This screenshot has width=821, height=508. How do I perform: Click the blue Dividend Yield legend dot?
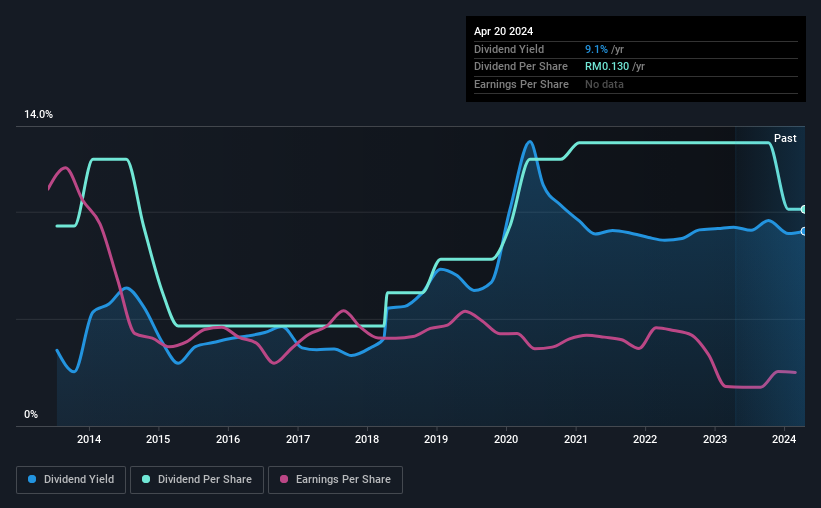(x=32, y=479)
